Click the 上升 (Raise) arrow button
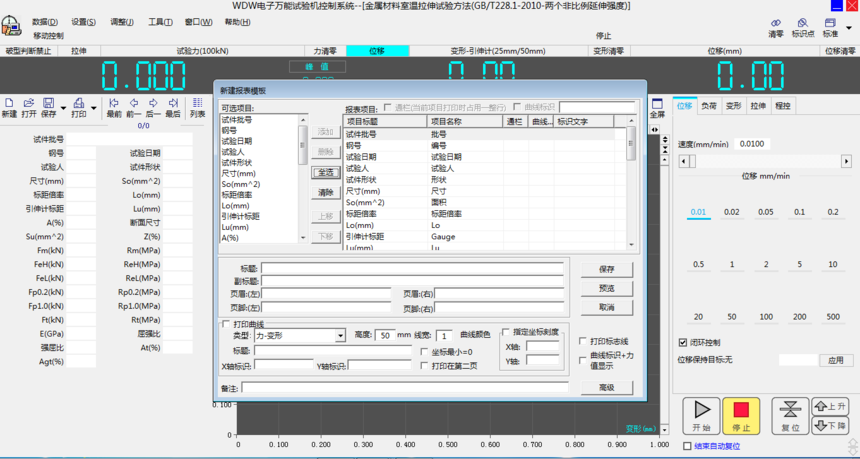The width and height of the screenshot is (860, 459). pyautogui.click(x=830, y=407)
